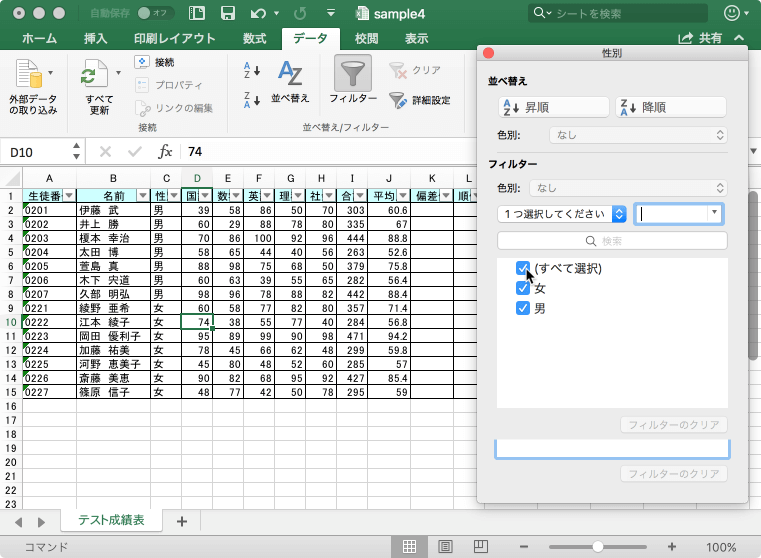Click the シートを検索 search box
This screenshot has width=761, height=558.
(617, 13)
